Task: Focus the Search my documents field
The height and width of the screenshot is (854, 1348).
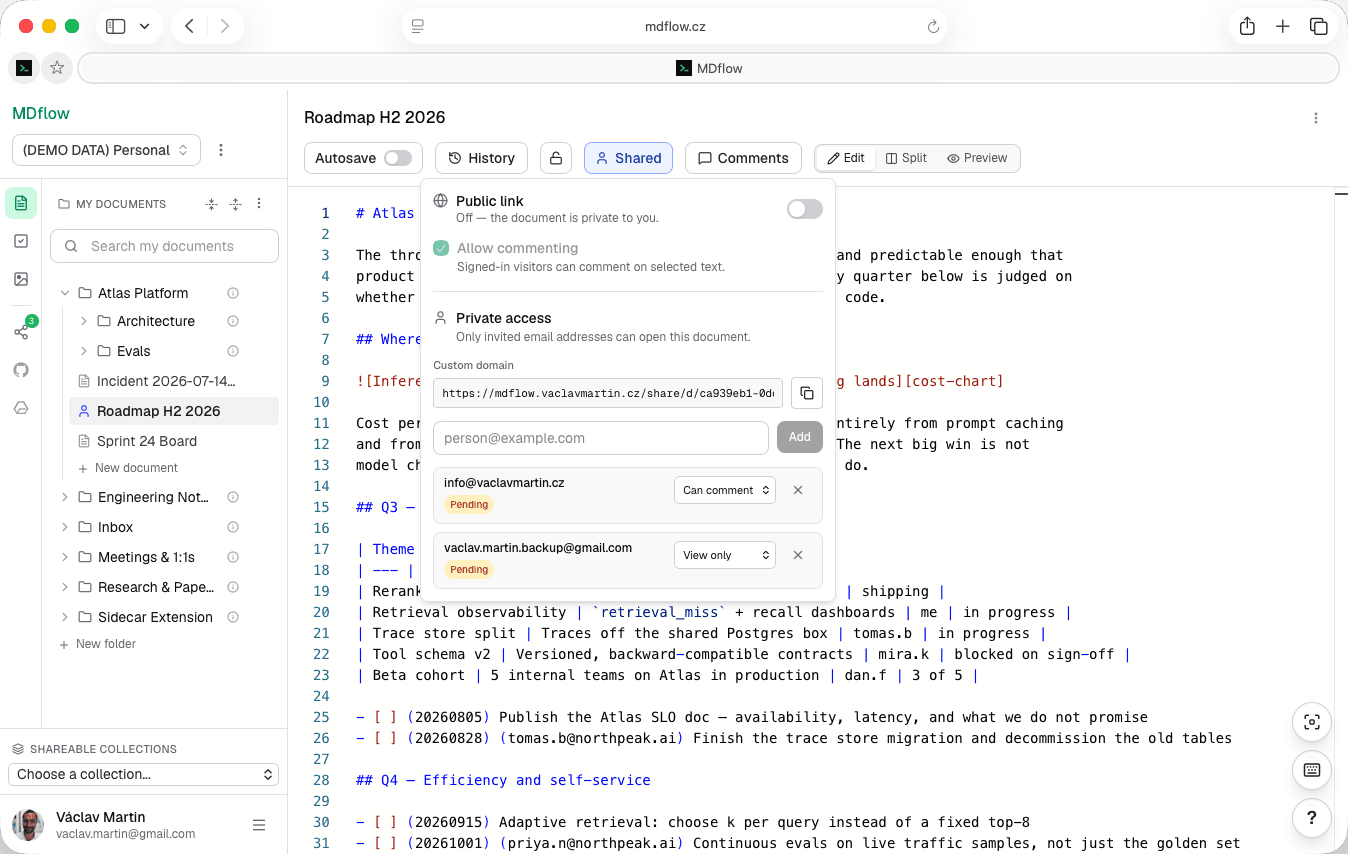Action: [x=165, y=246]
